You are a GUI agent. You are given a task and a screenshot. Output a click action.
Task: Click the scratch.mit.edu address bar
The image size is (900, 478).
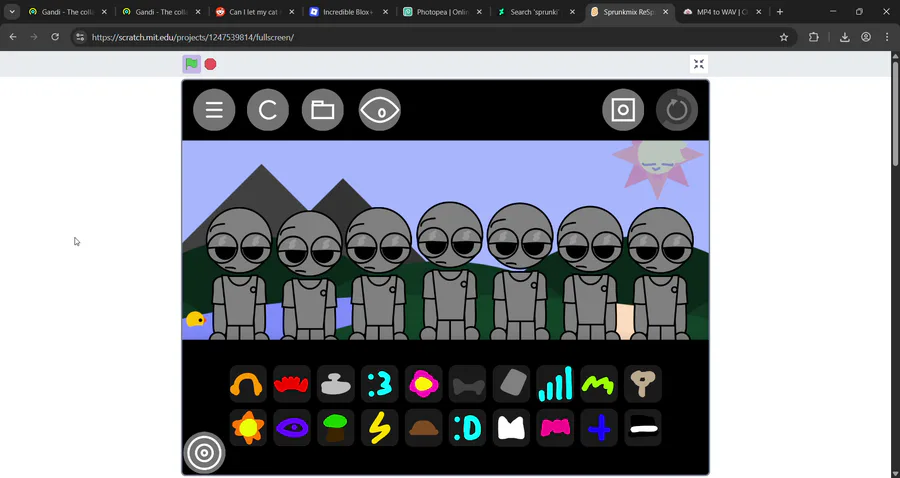[x=430, y=37]
